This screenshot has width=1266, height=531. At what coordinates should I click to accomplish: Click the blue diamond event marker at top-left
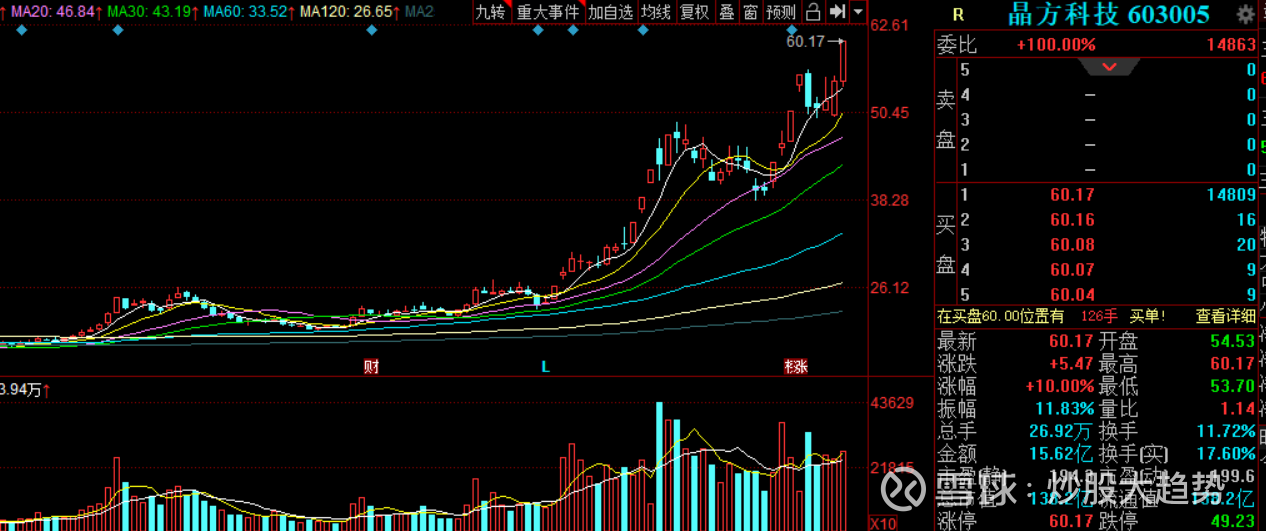(x=22, y=30)
